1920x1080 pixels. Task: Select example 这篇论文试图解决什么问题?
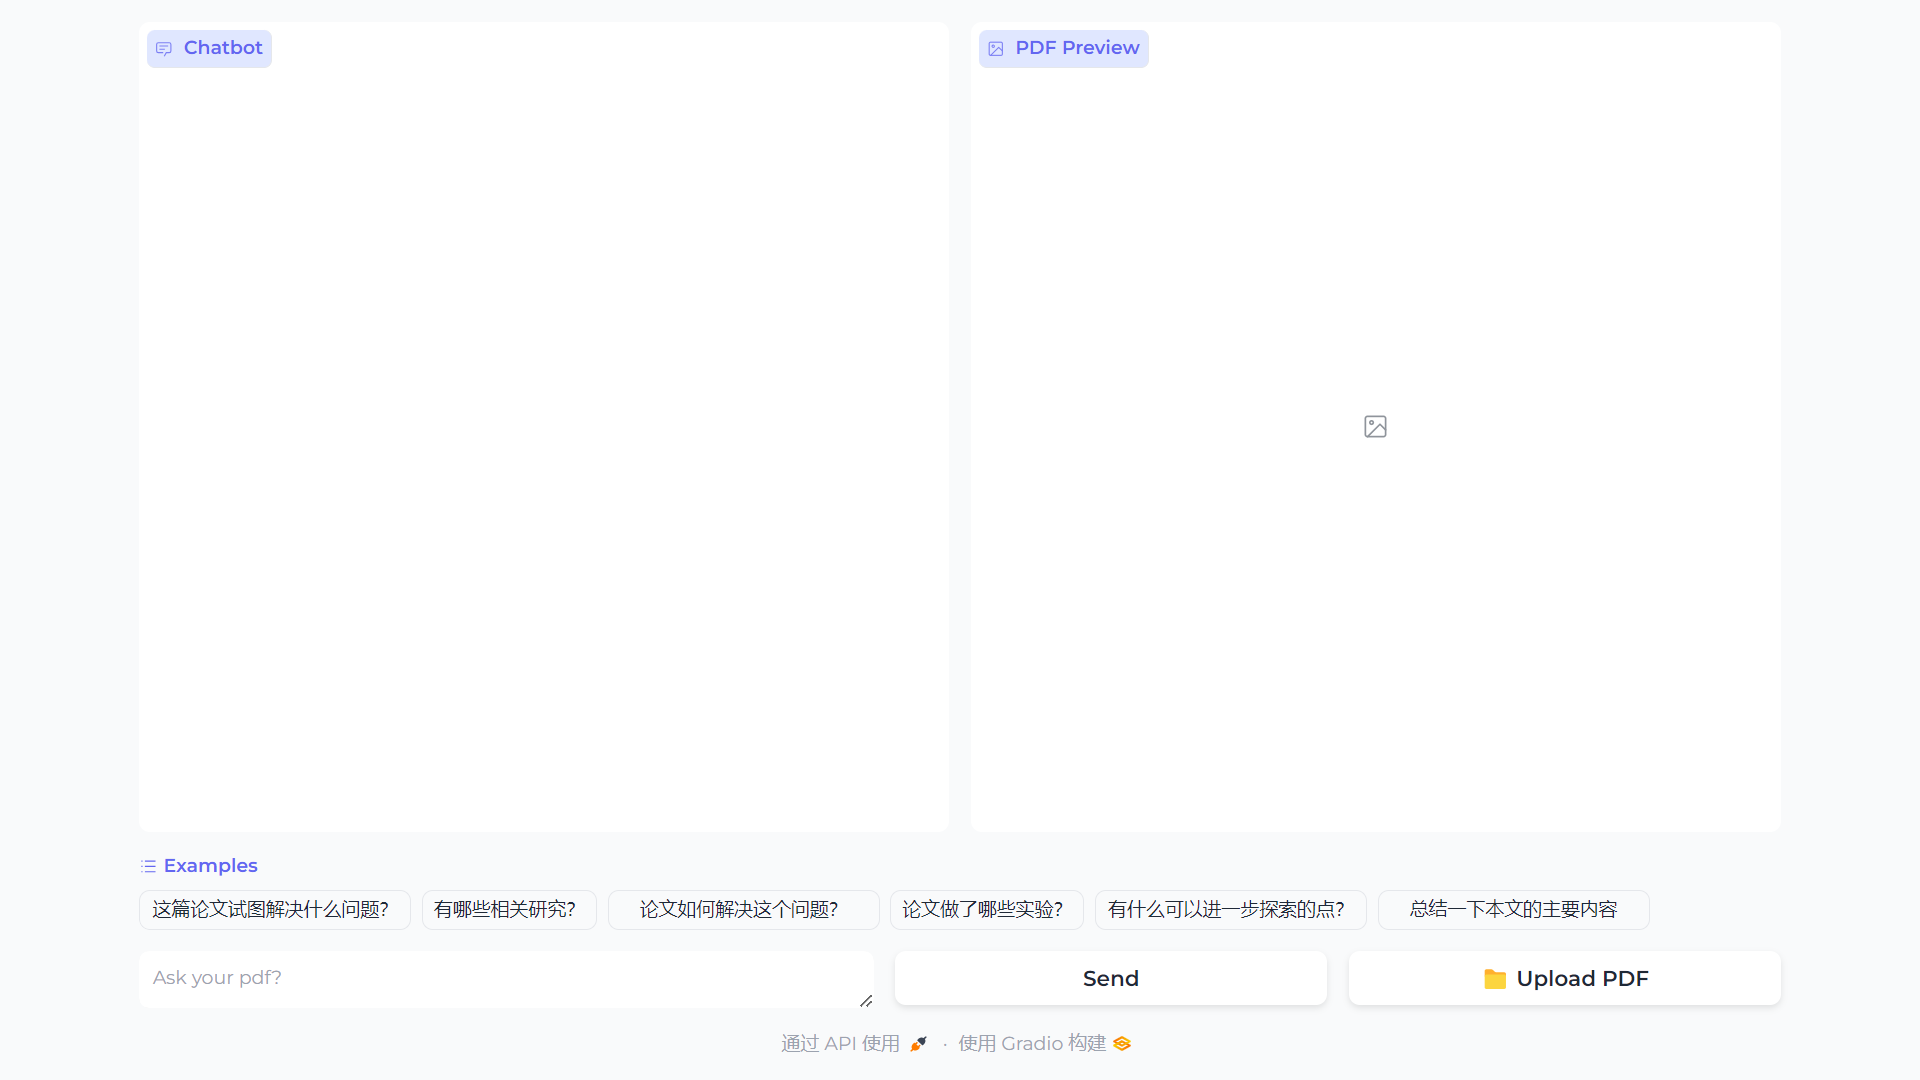[275, 910]
